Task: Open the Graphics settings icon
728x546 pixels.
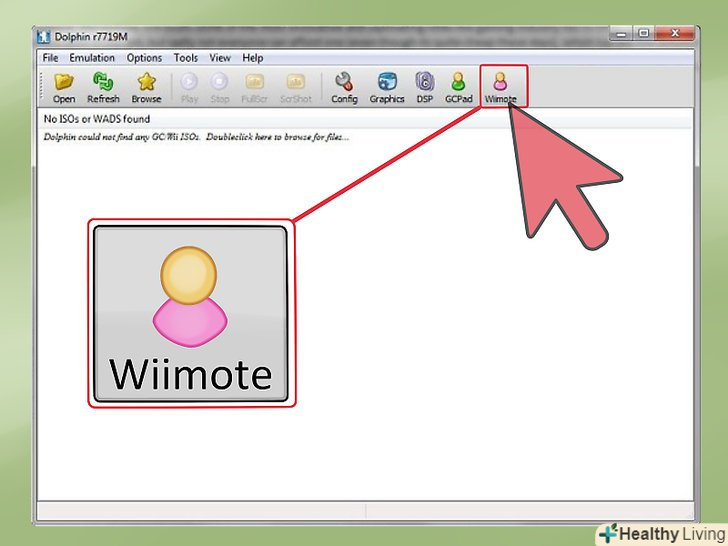Action: click(x=387, y=86)
